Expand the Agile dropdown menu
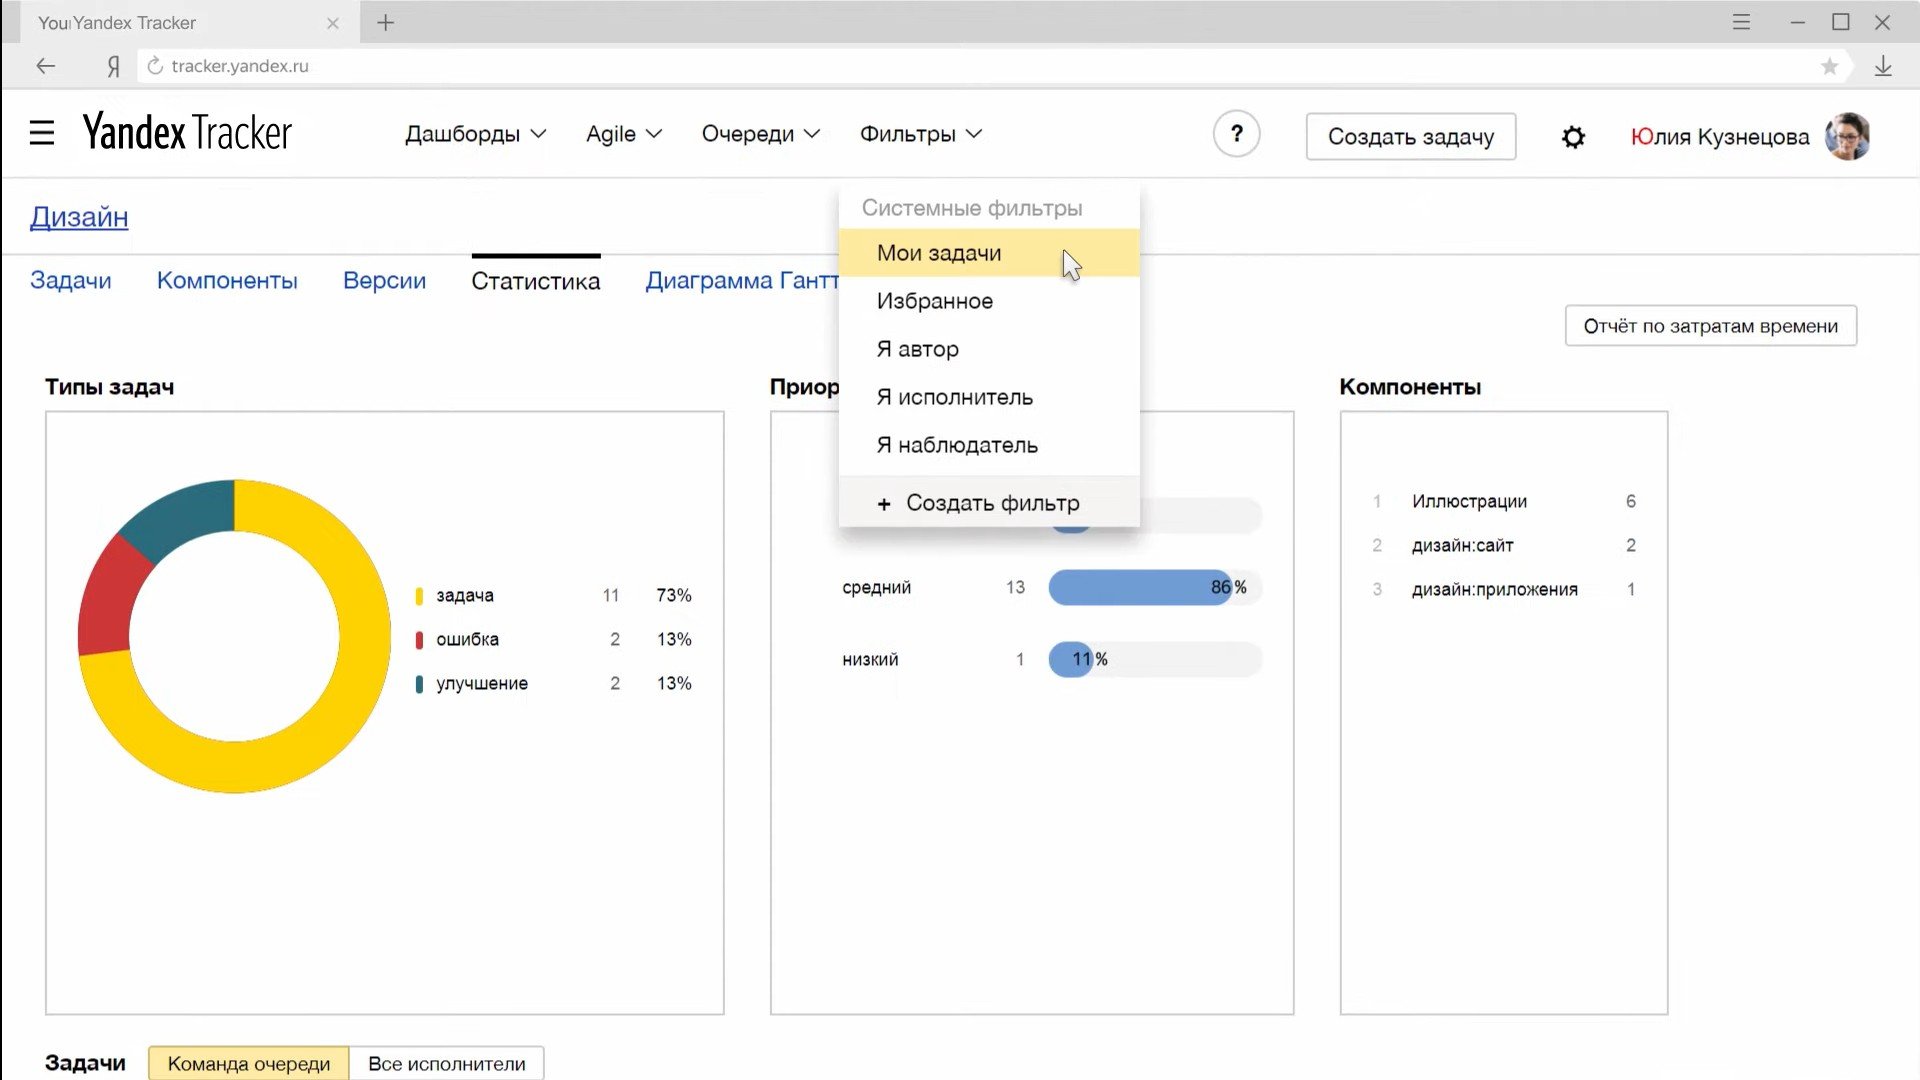This screenshot has height=1080, width=1920. click(x=623, y=134)
